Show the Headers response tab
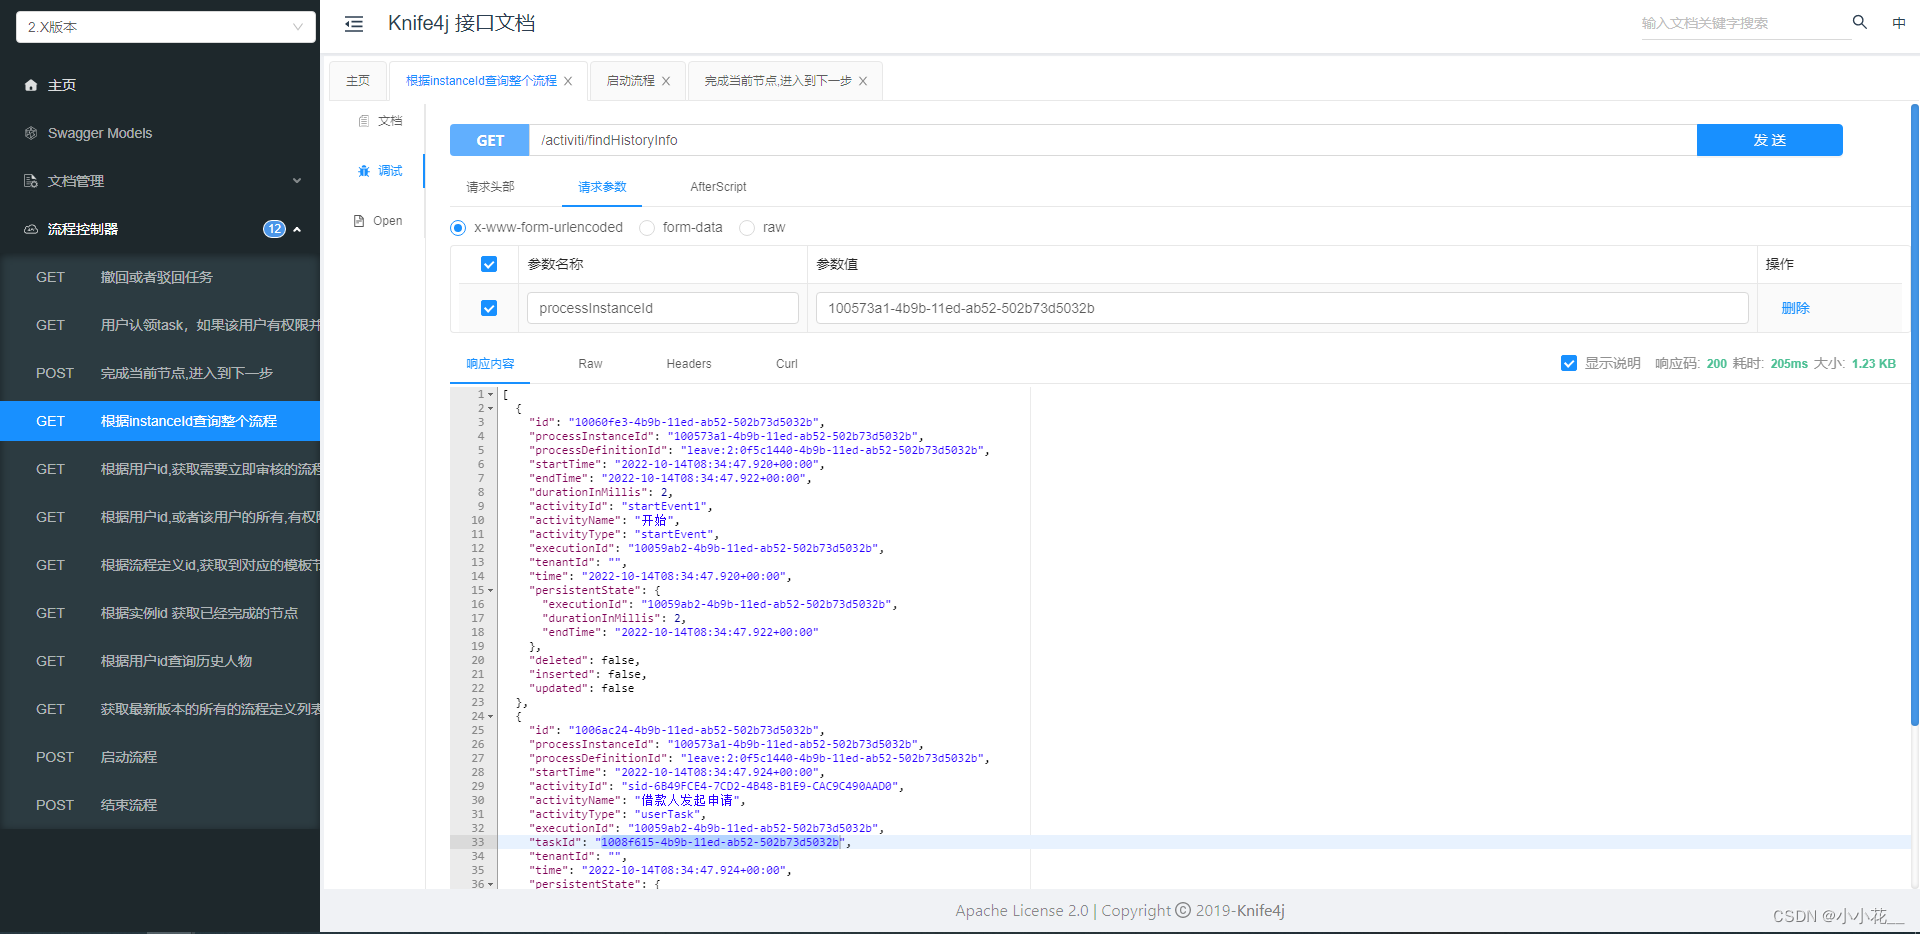The height and width of the screenshot is (934, 1920). pyautogui.click(x=689, y=364)
